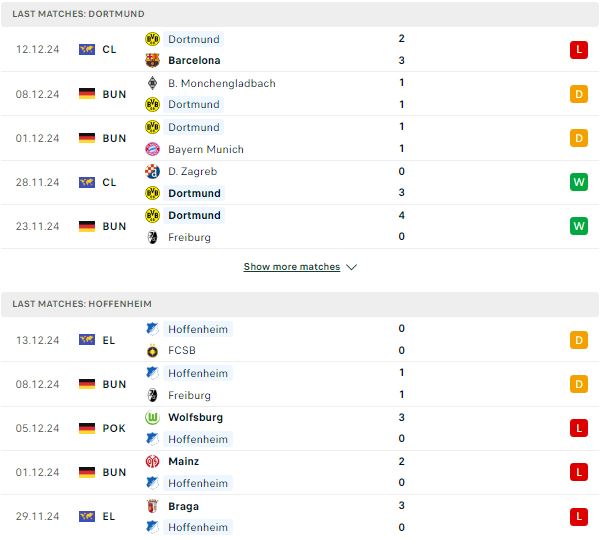Image resolution: width=609 pixels, height=539 pixels.
Task: Click the orange D badge for Bayern Munich match
Action: point(579,138)
